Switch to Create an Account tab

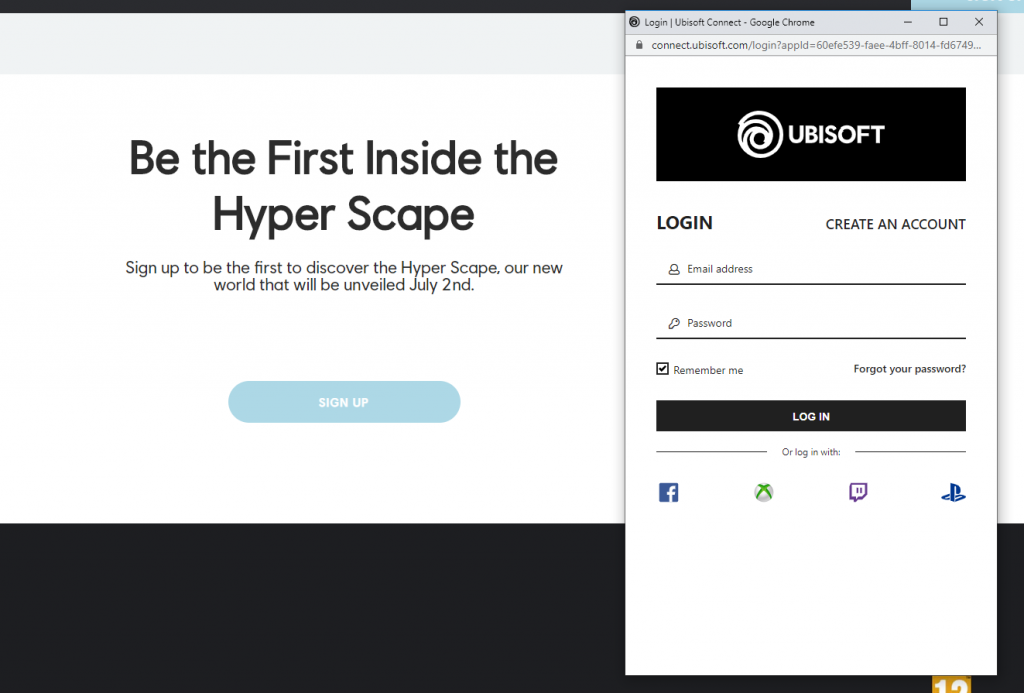(x=895, y=224)
